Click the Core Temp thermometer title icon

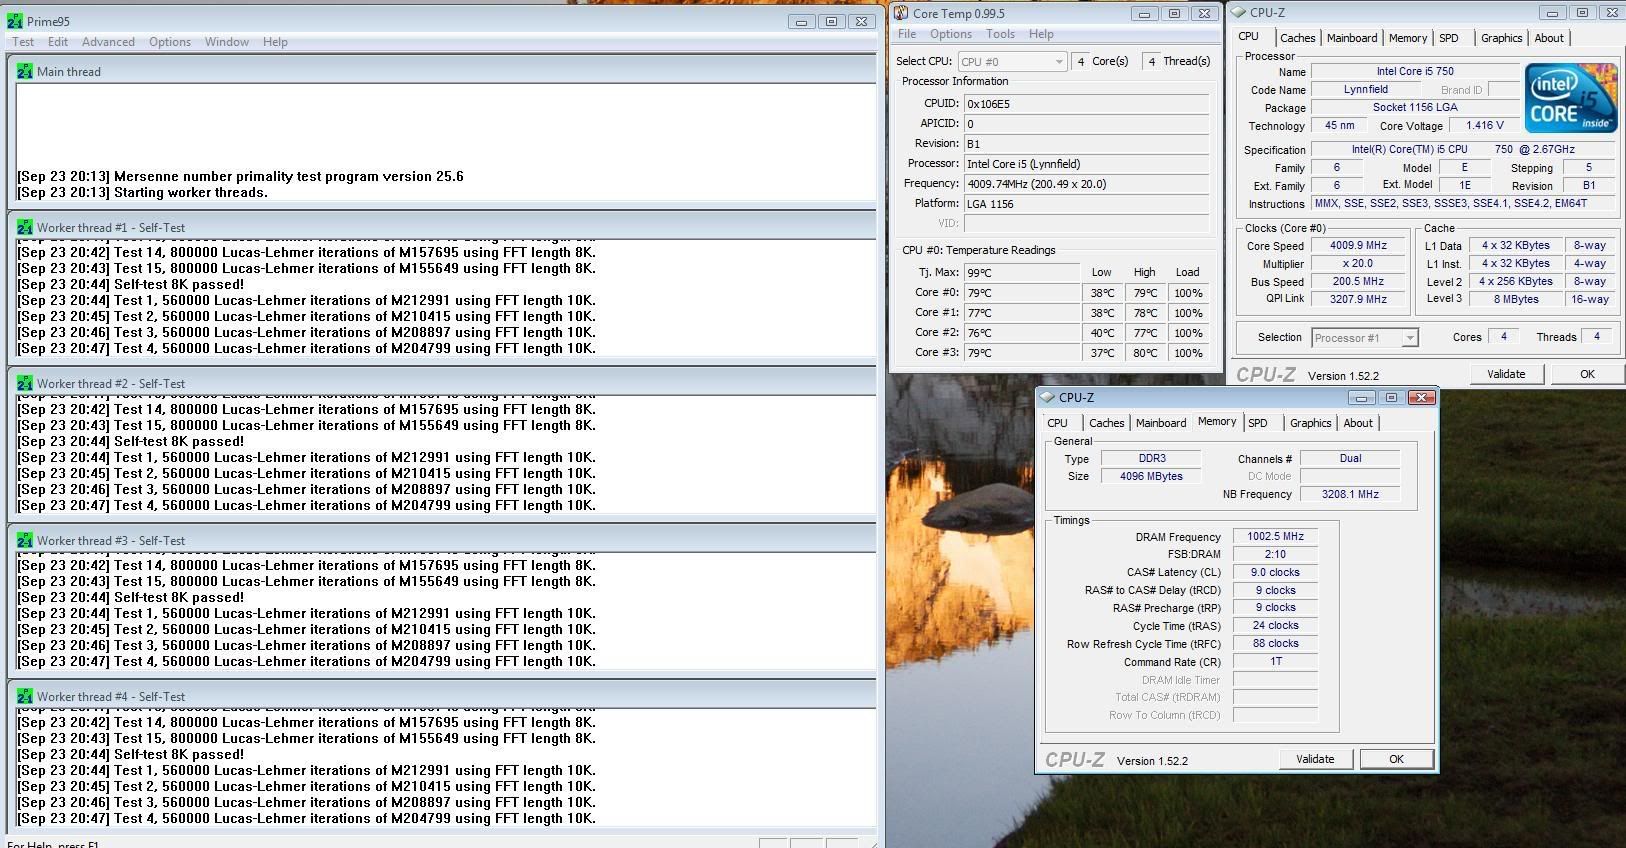tap(901, 13)
